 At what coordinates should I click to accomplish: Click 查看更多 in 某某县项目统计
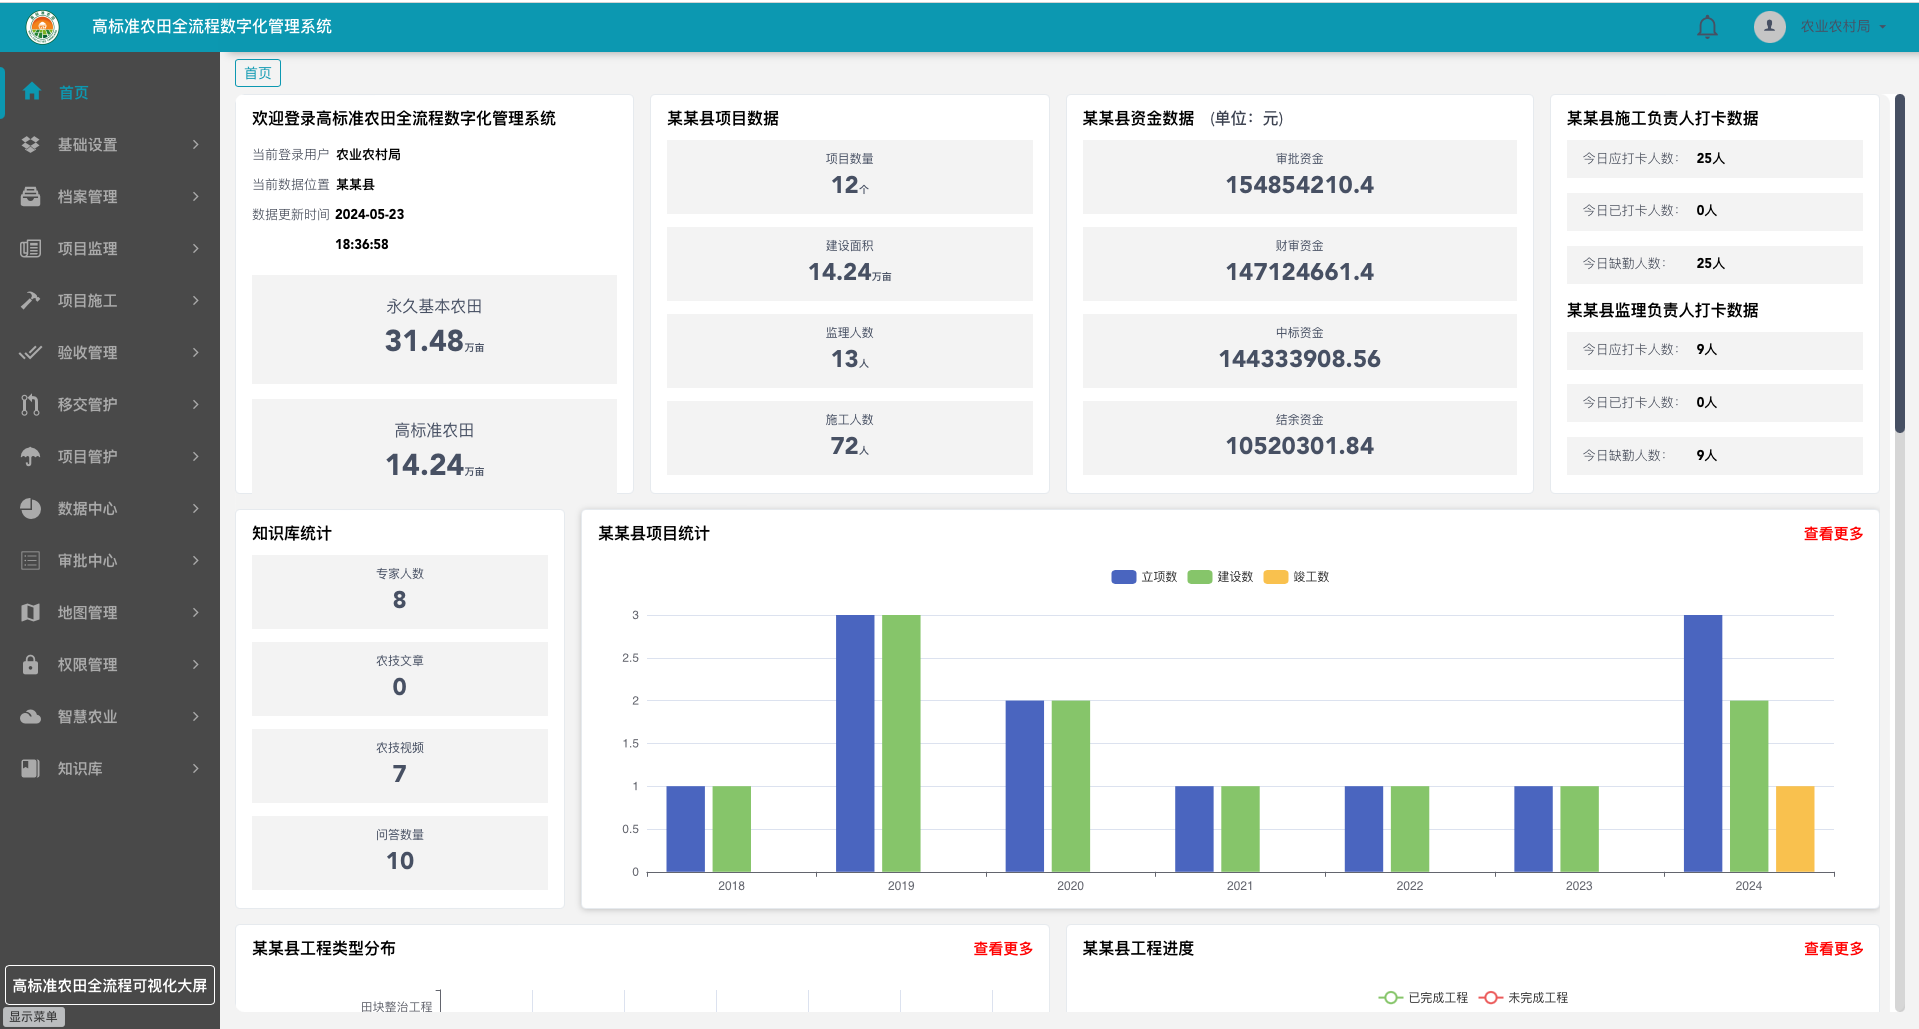1833,534
